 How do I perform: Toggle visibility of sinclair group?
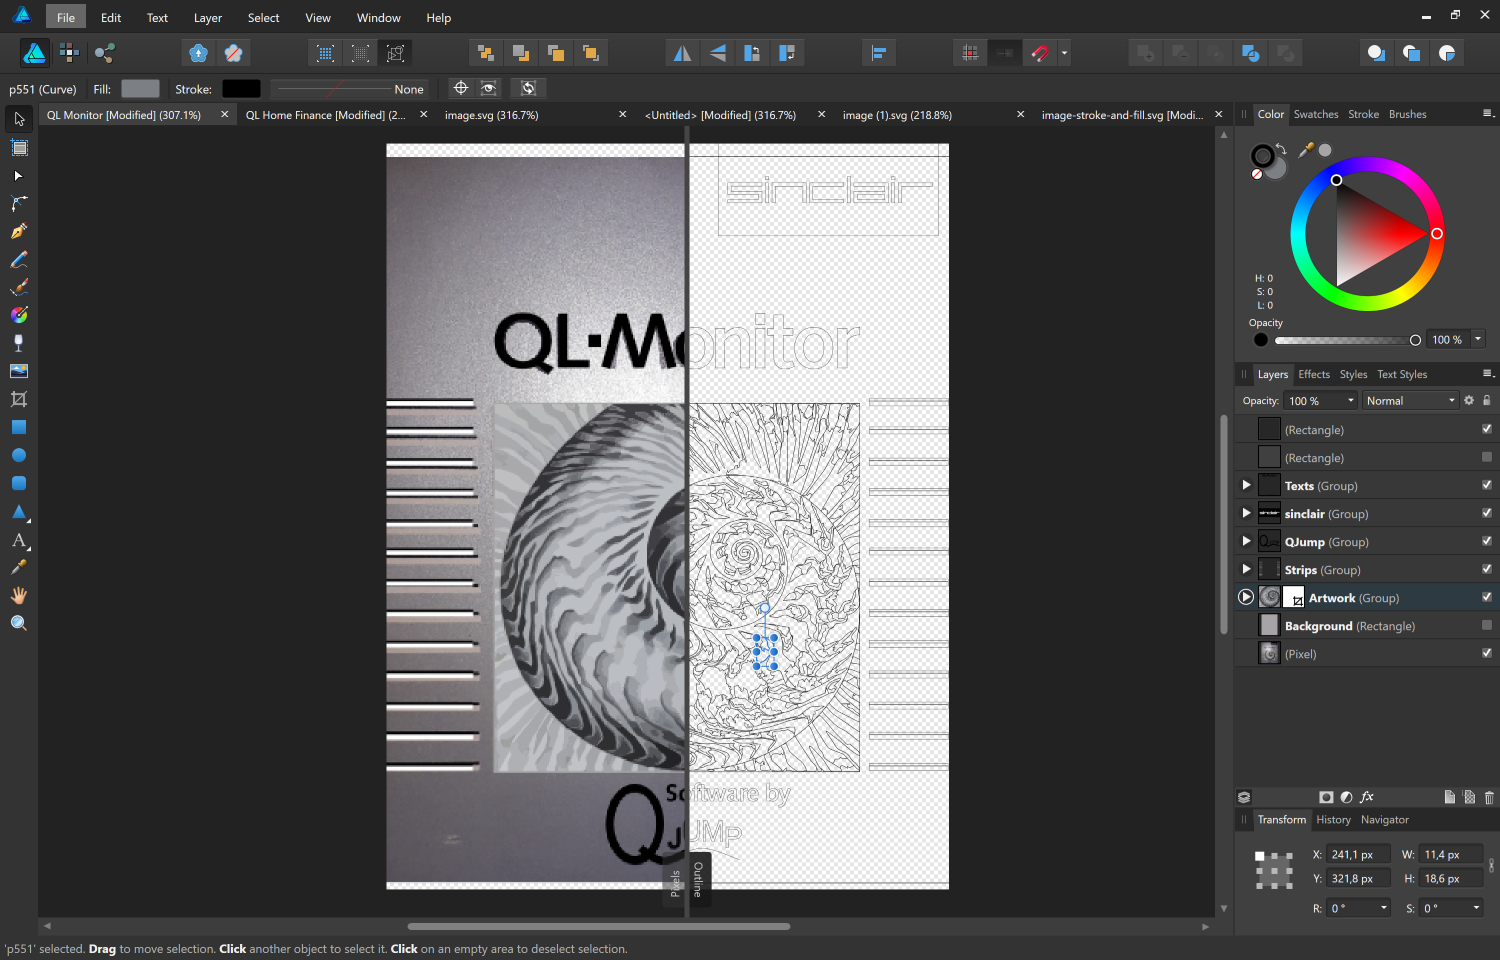click(x=1487, y=513)
